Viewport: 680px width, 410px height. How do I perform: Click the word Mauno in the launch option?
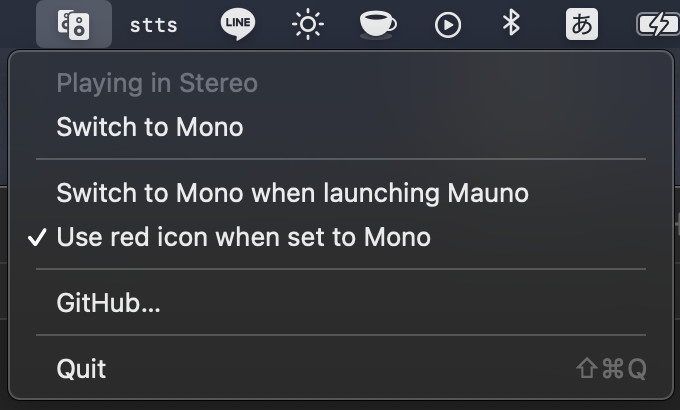pyautogui.click(x=488, y=193)
